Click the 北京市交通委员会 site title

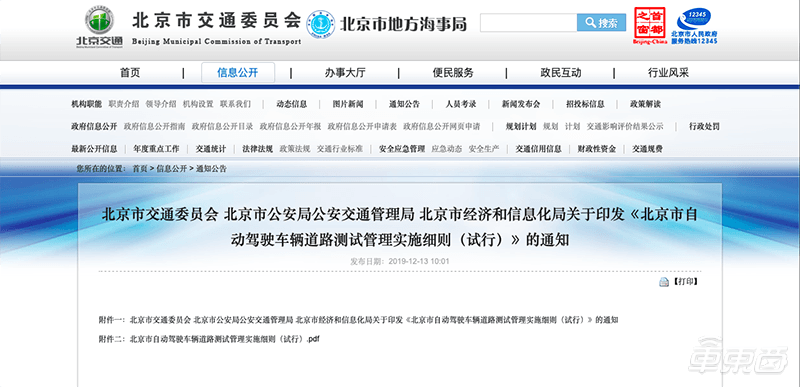[x=217, y=20]
